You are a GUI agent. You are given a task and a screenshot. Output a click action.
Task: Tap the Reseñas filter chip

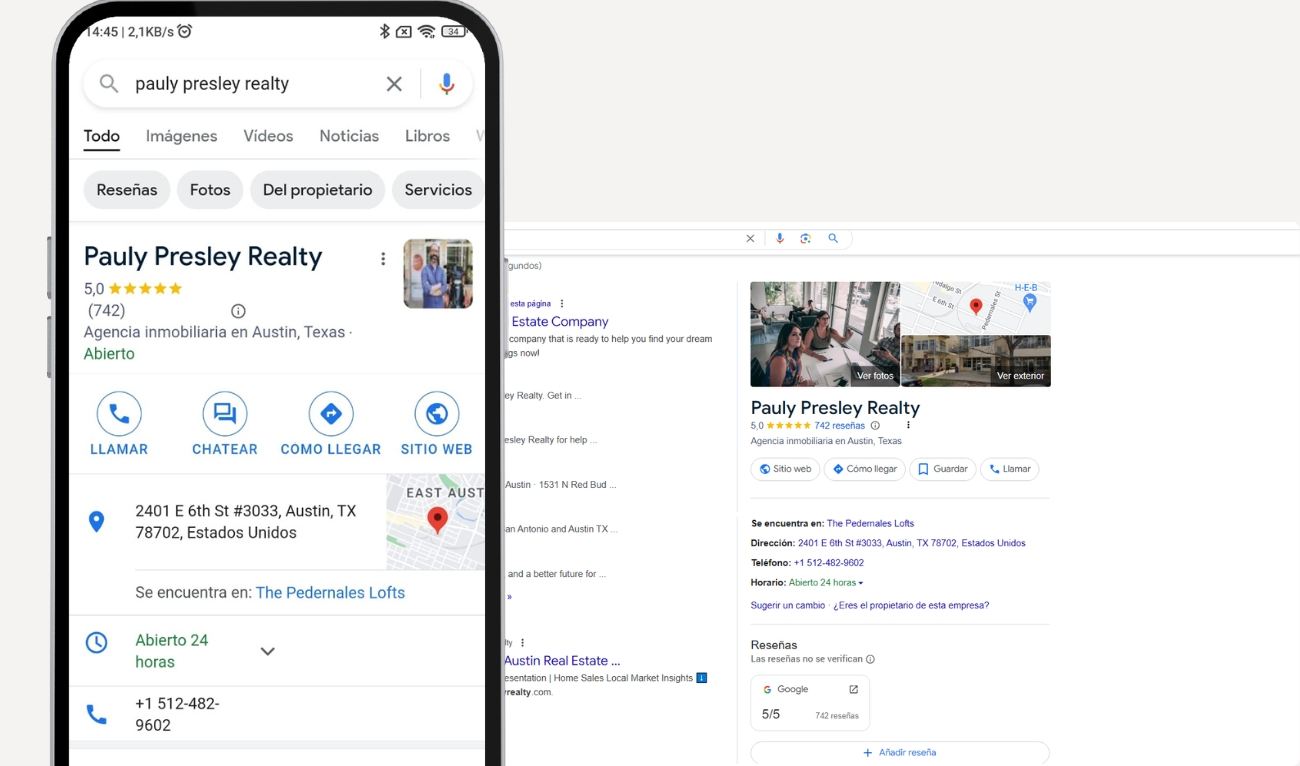(x=127, y=190)
